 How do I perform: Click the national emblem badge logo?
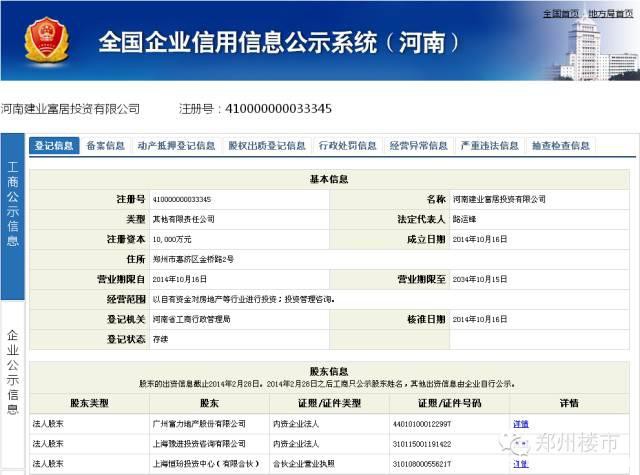tap(47, 40)
